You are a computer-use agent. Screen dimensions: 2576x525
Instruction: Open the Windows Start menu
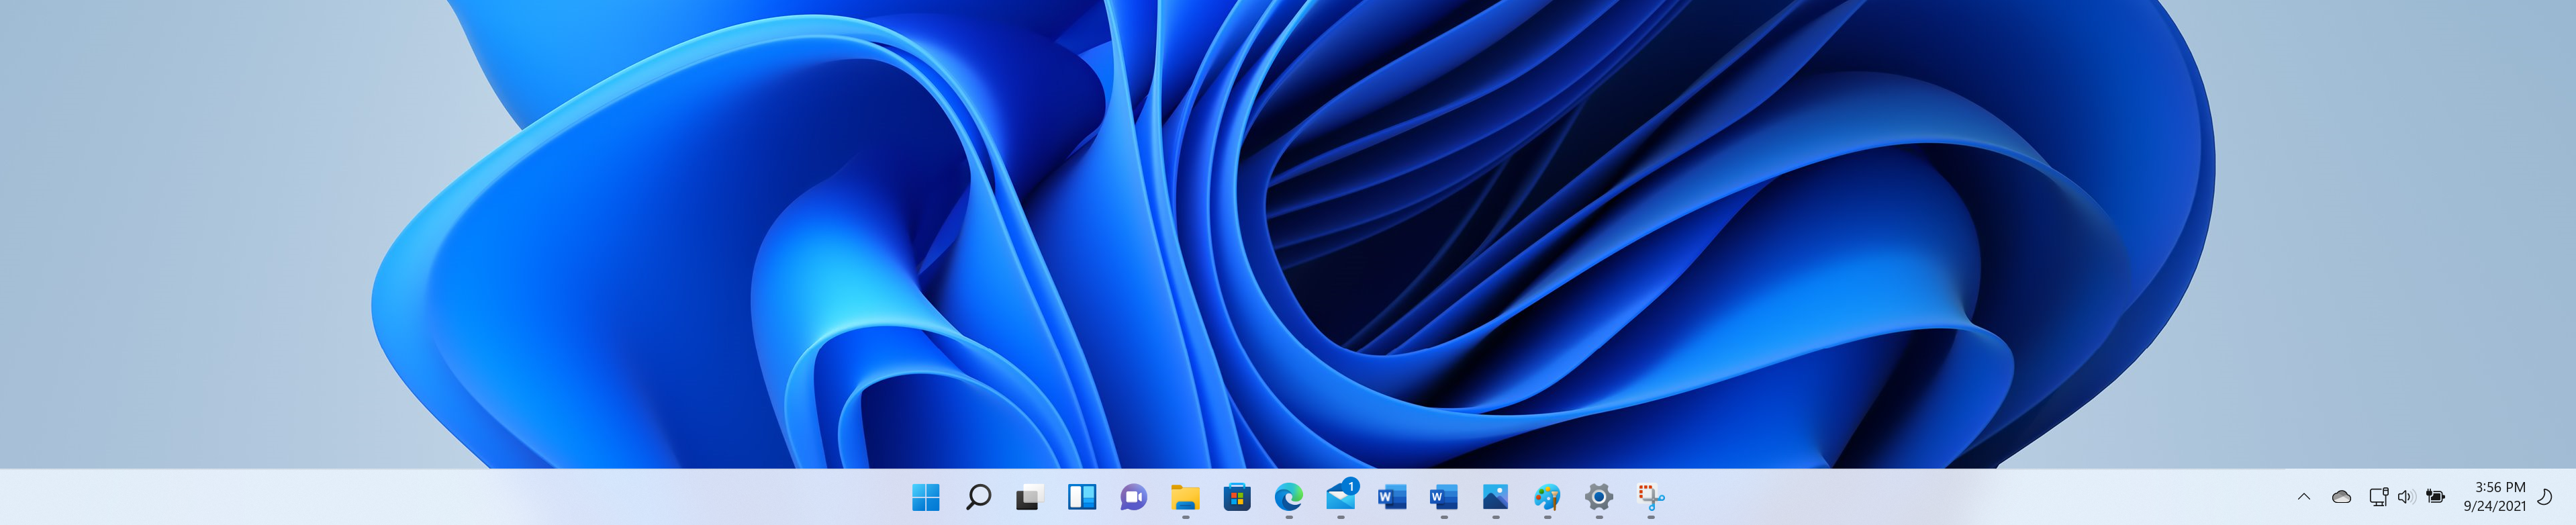[x=926, y=497]
